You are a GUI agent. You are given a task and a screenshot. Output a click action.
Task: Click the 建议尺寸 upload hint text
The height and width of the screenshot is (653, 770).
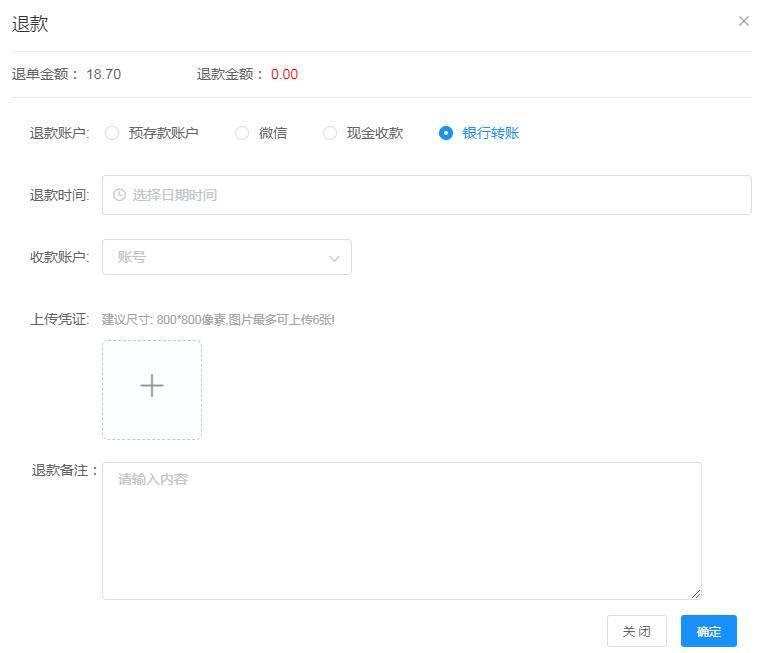218,320
